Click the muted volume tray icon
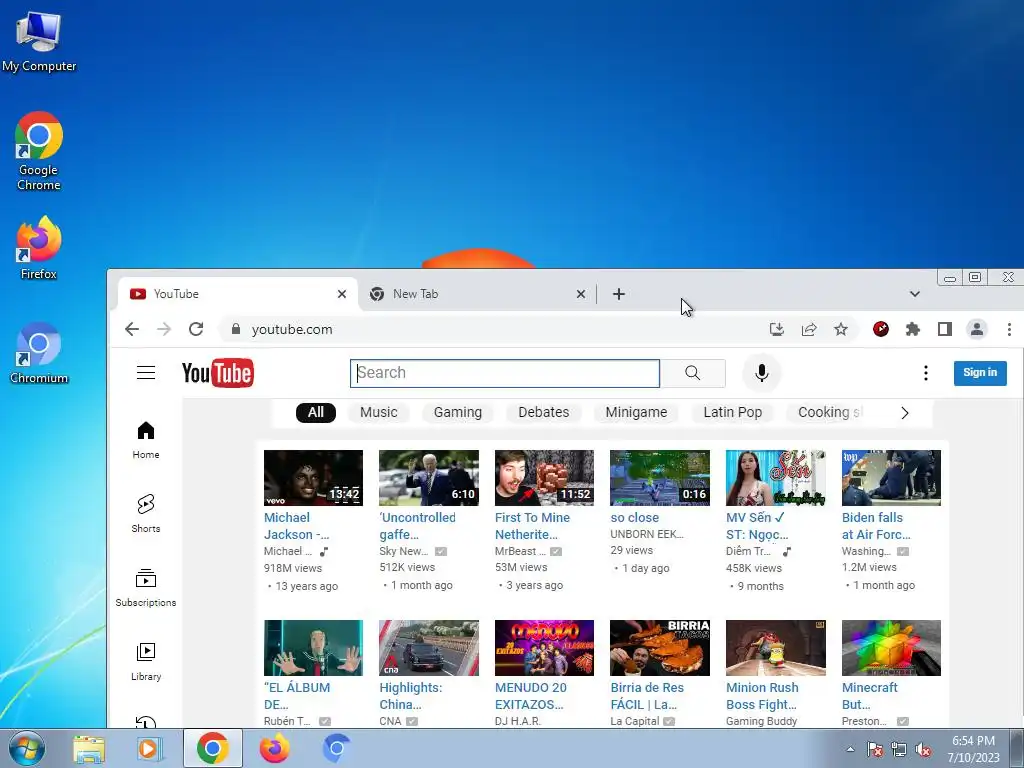The height and width of the screenshot is (768, 1024). click(x=923, y=750)
